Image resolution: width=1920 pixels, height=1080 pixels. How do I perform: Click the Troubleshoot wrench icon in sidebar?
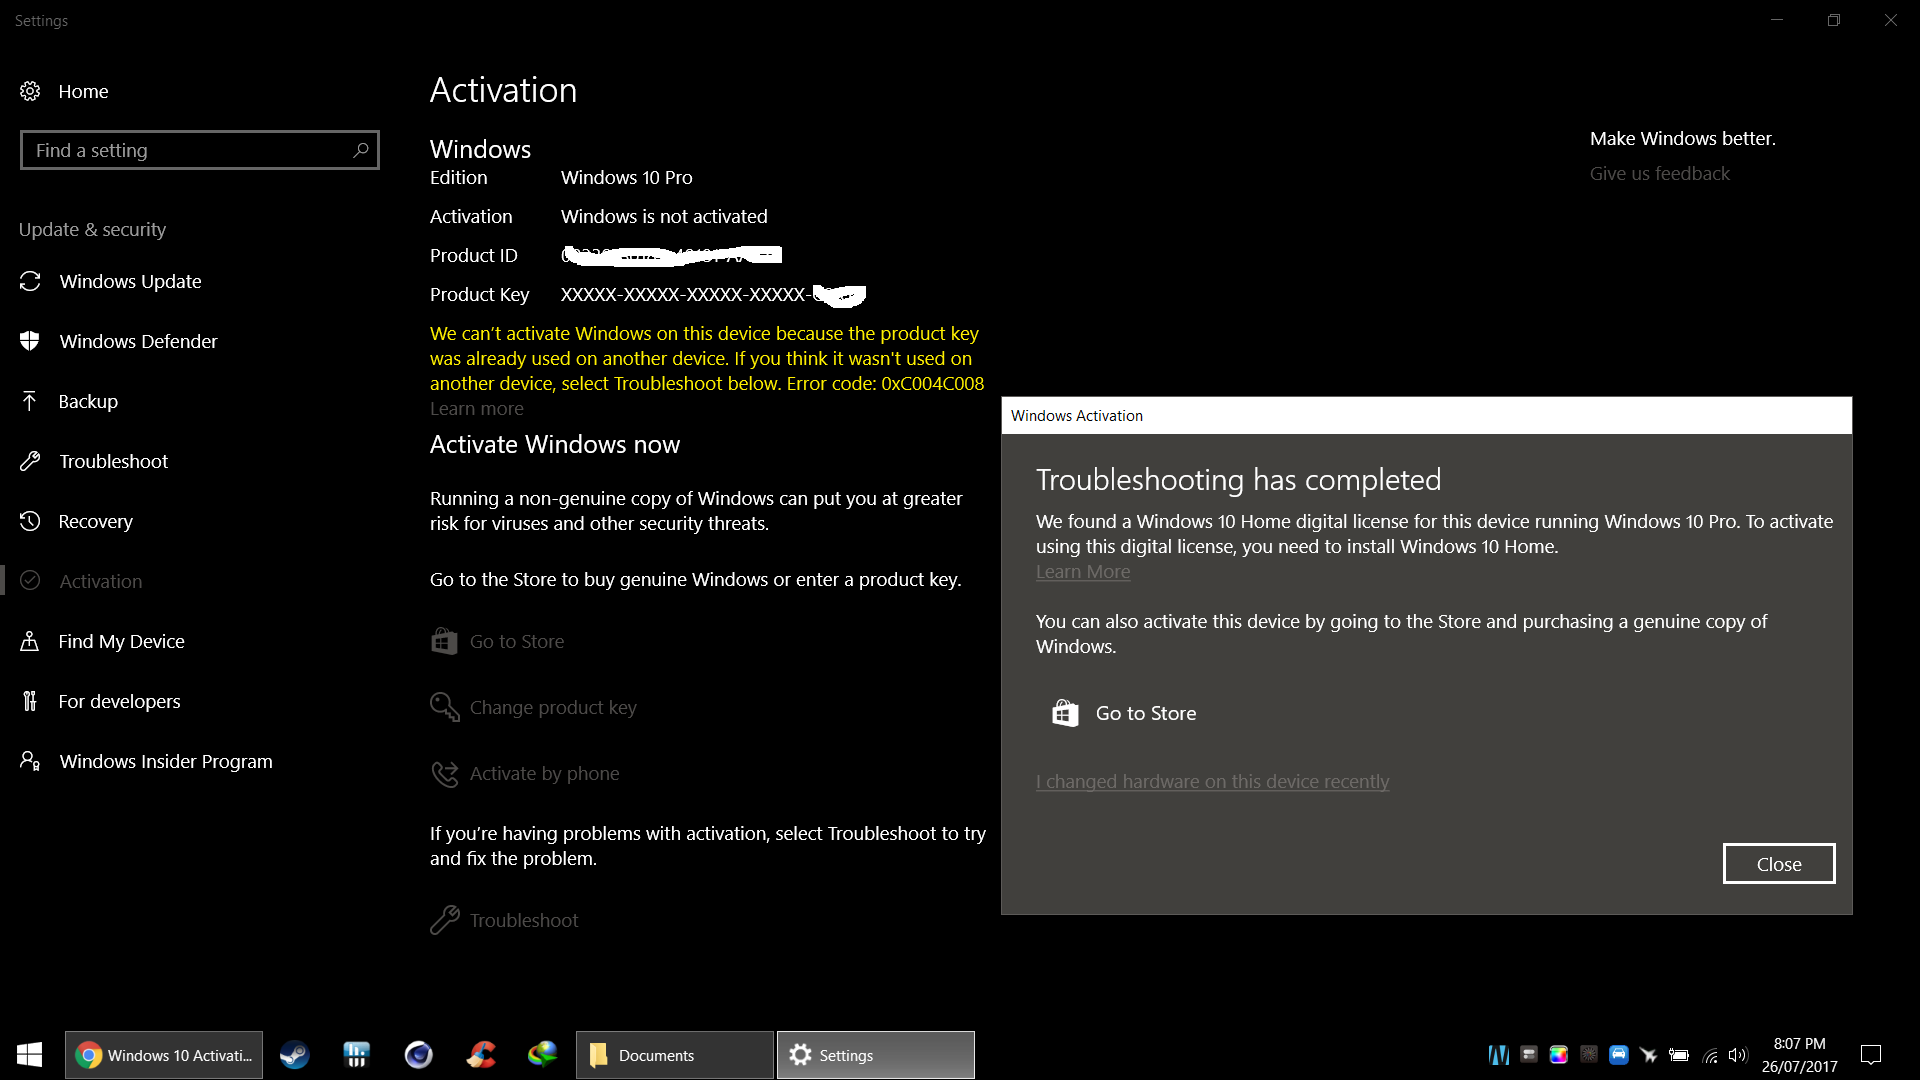point(30,461)
